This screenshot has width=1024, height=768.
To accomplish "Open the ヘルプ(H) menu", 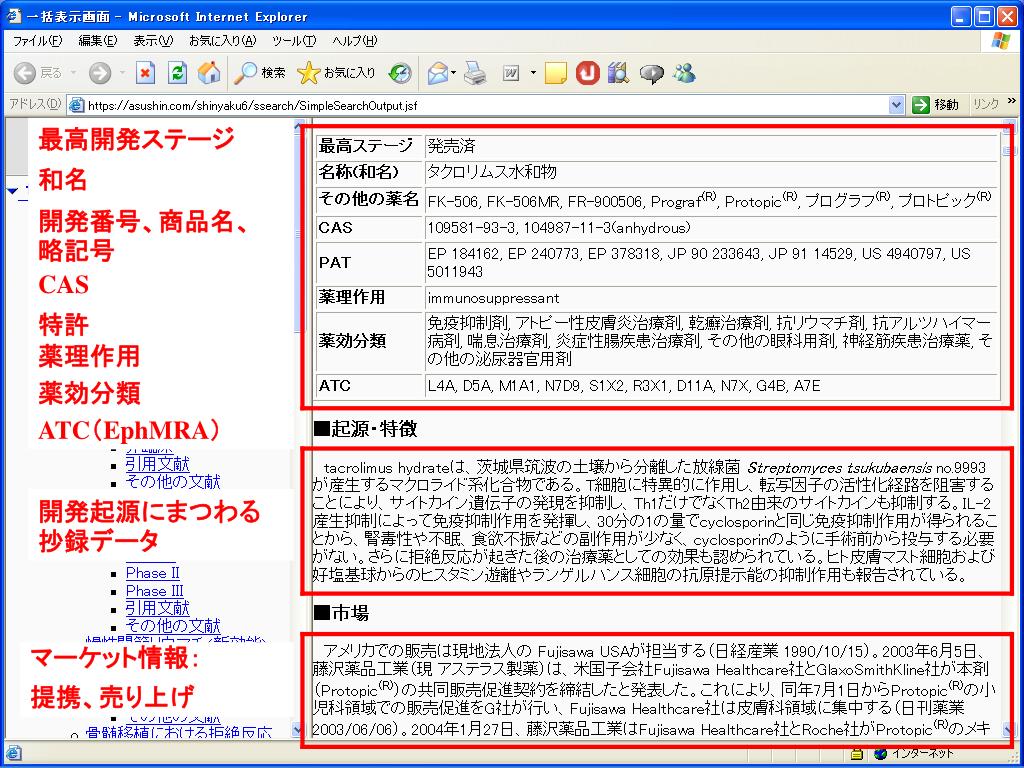I will click(355, 41).
